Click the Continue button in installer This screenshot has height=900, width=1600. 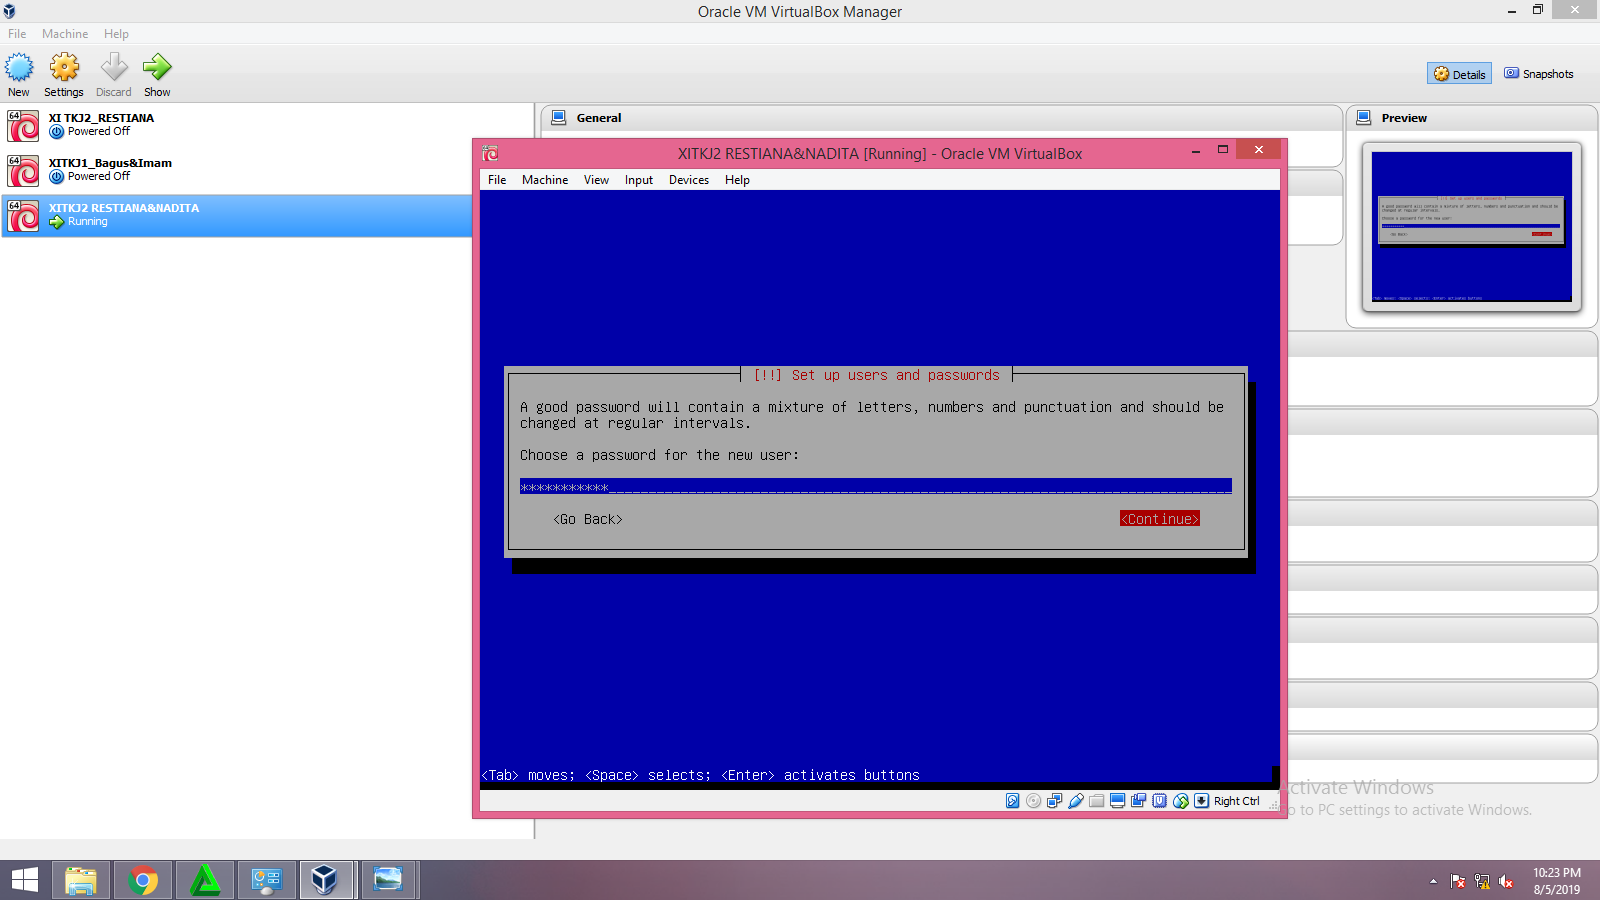pos(1160,519)
